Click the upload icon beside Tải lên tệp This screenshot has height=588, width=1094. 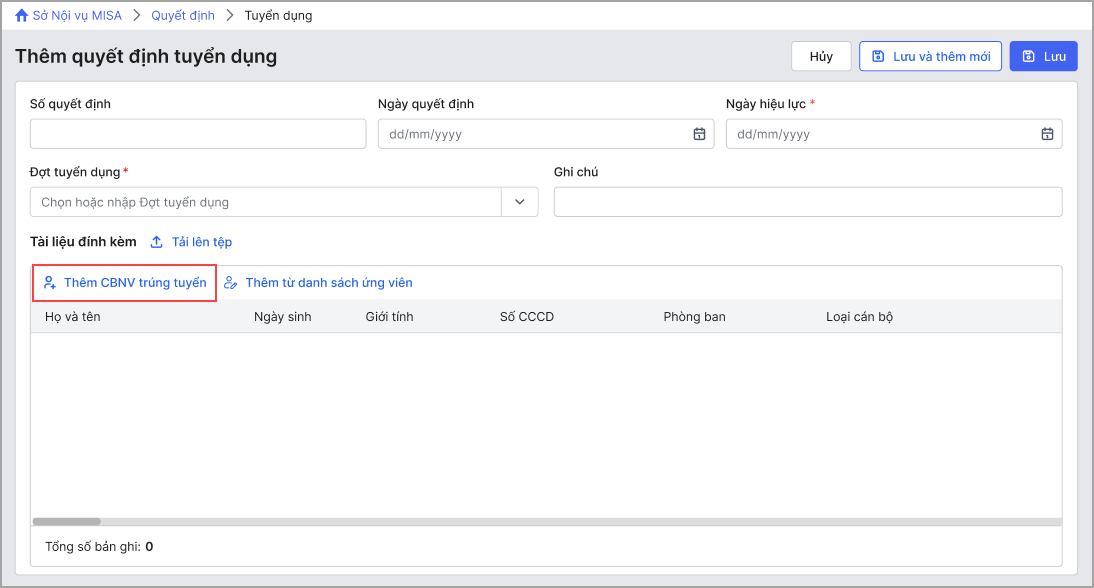click(157, 242)
